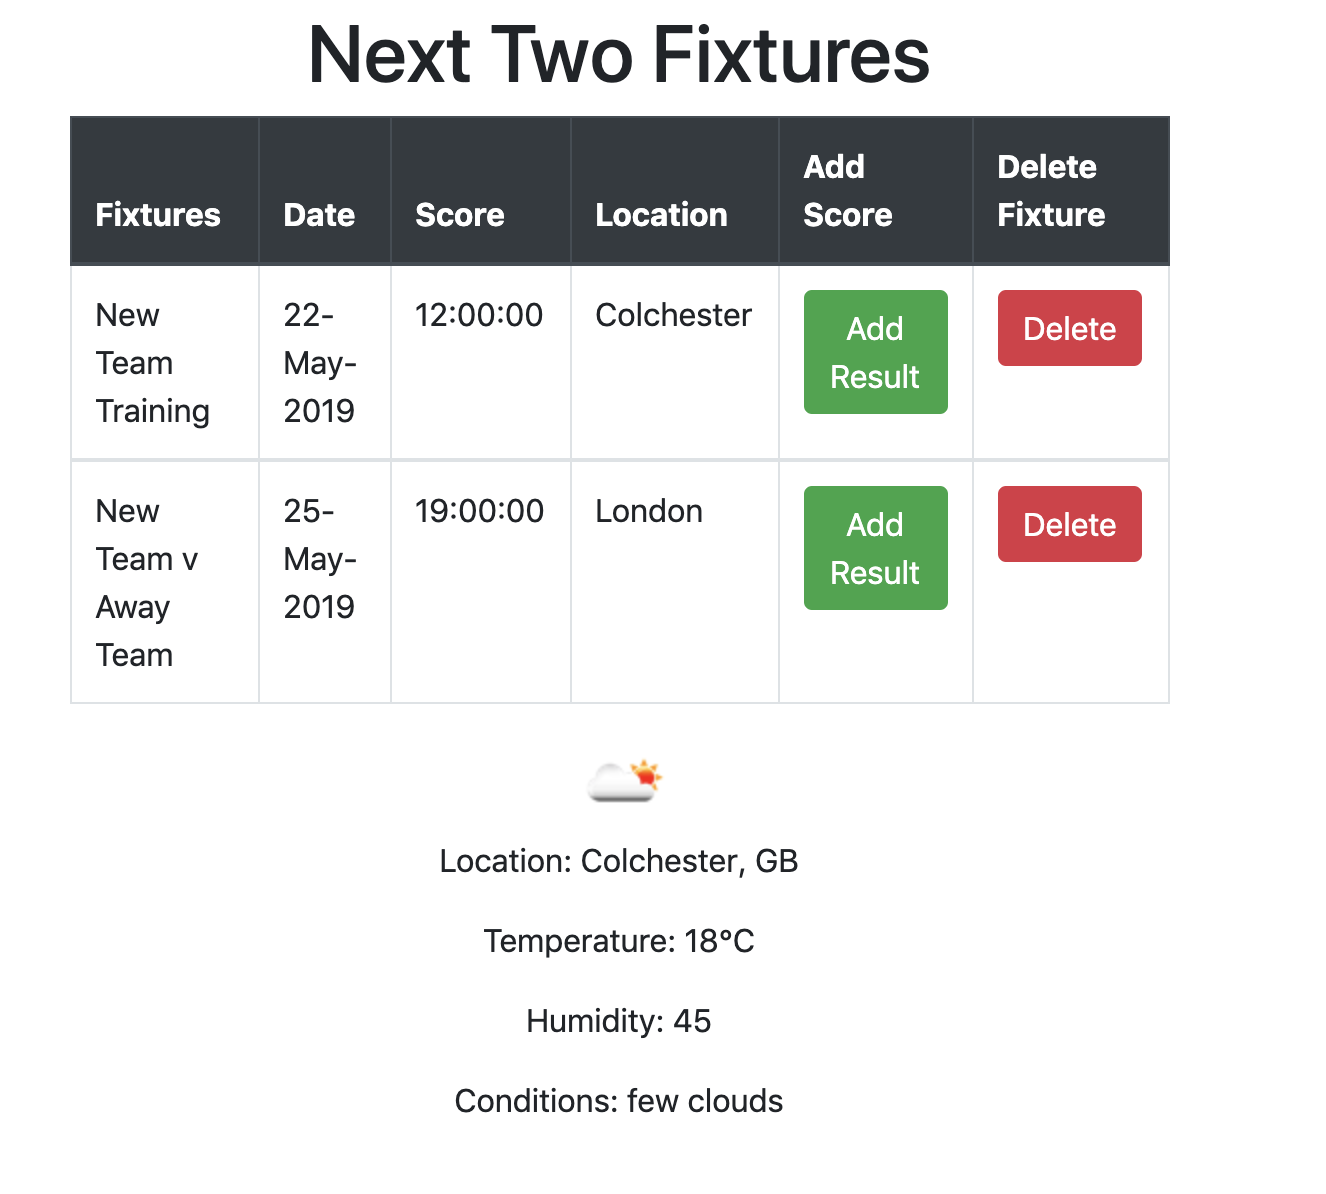Add Result for New Team v Away Team

(875, 548)
